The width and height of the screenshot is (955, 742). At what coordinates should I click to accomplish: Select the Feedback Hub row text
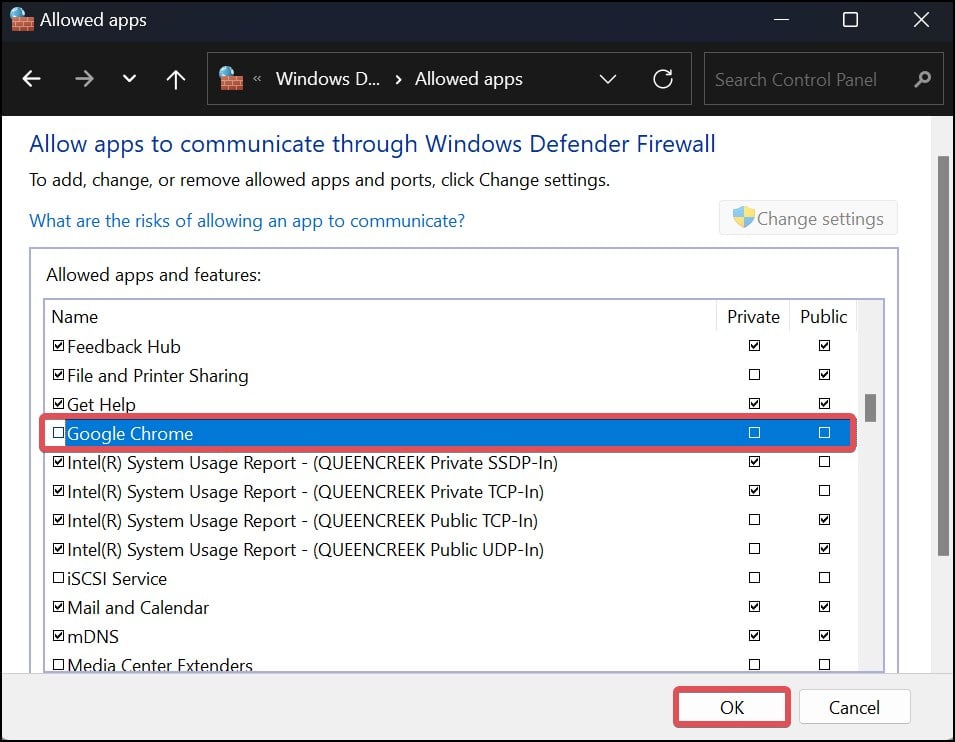(124, 347)
